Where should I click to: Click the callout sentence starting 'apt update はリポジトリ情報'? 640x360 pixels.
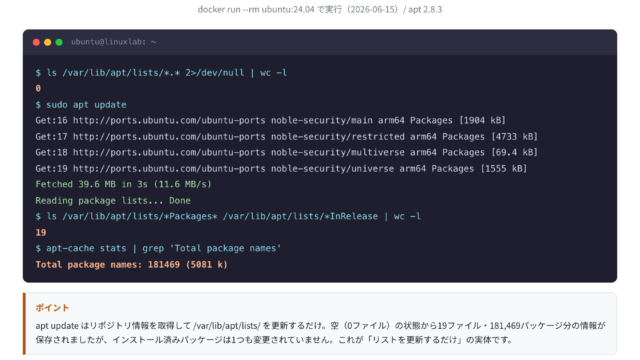tap(320, 326)
